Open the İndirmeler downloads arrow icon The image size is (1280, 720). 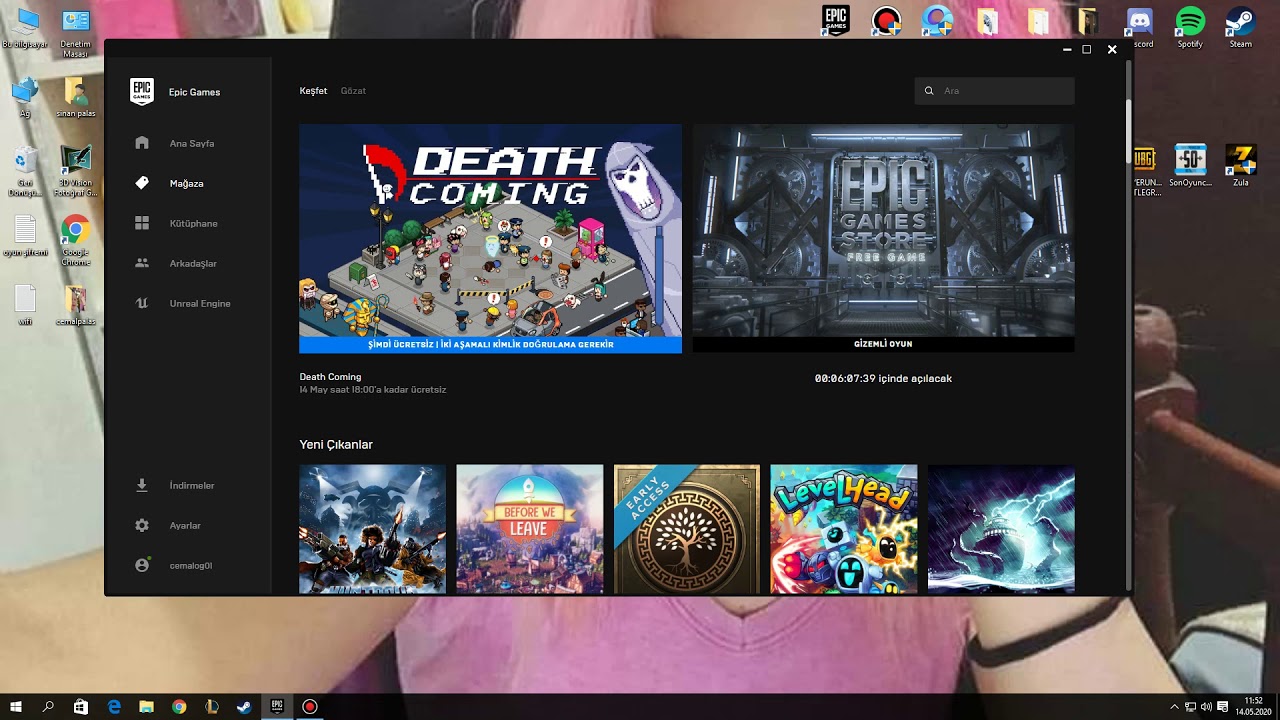pos(142,485)
